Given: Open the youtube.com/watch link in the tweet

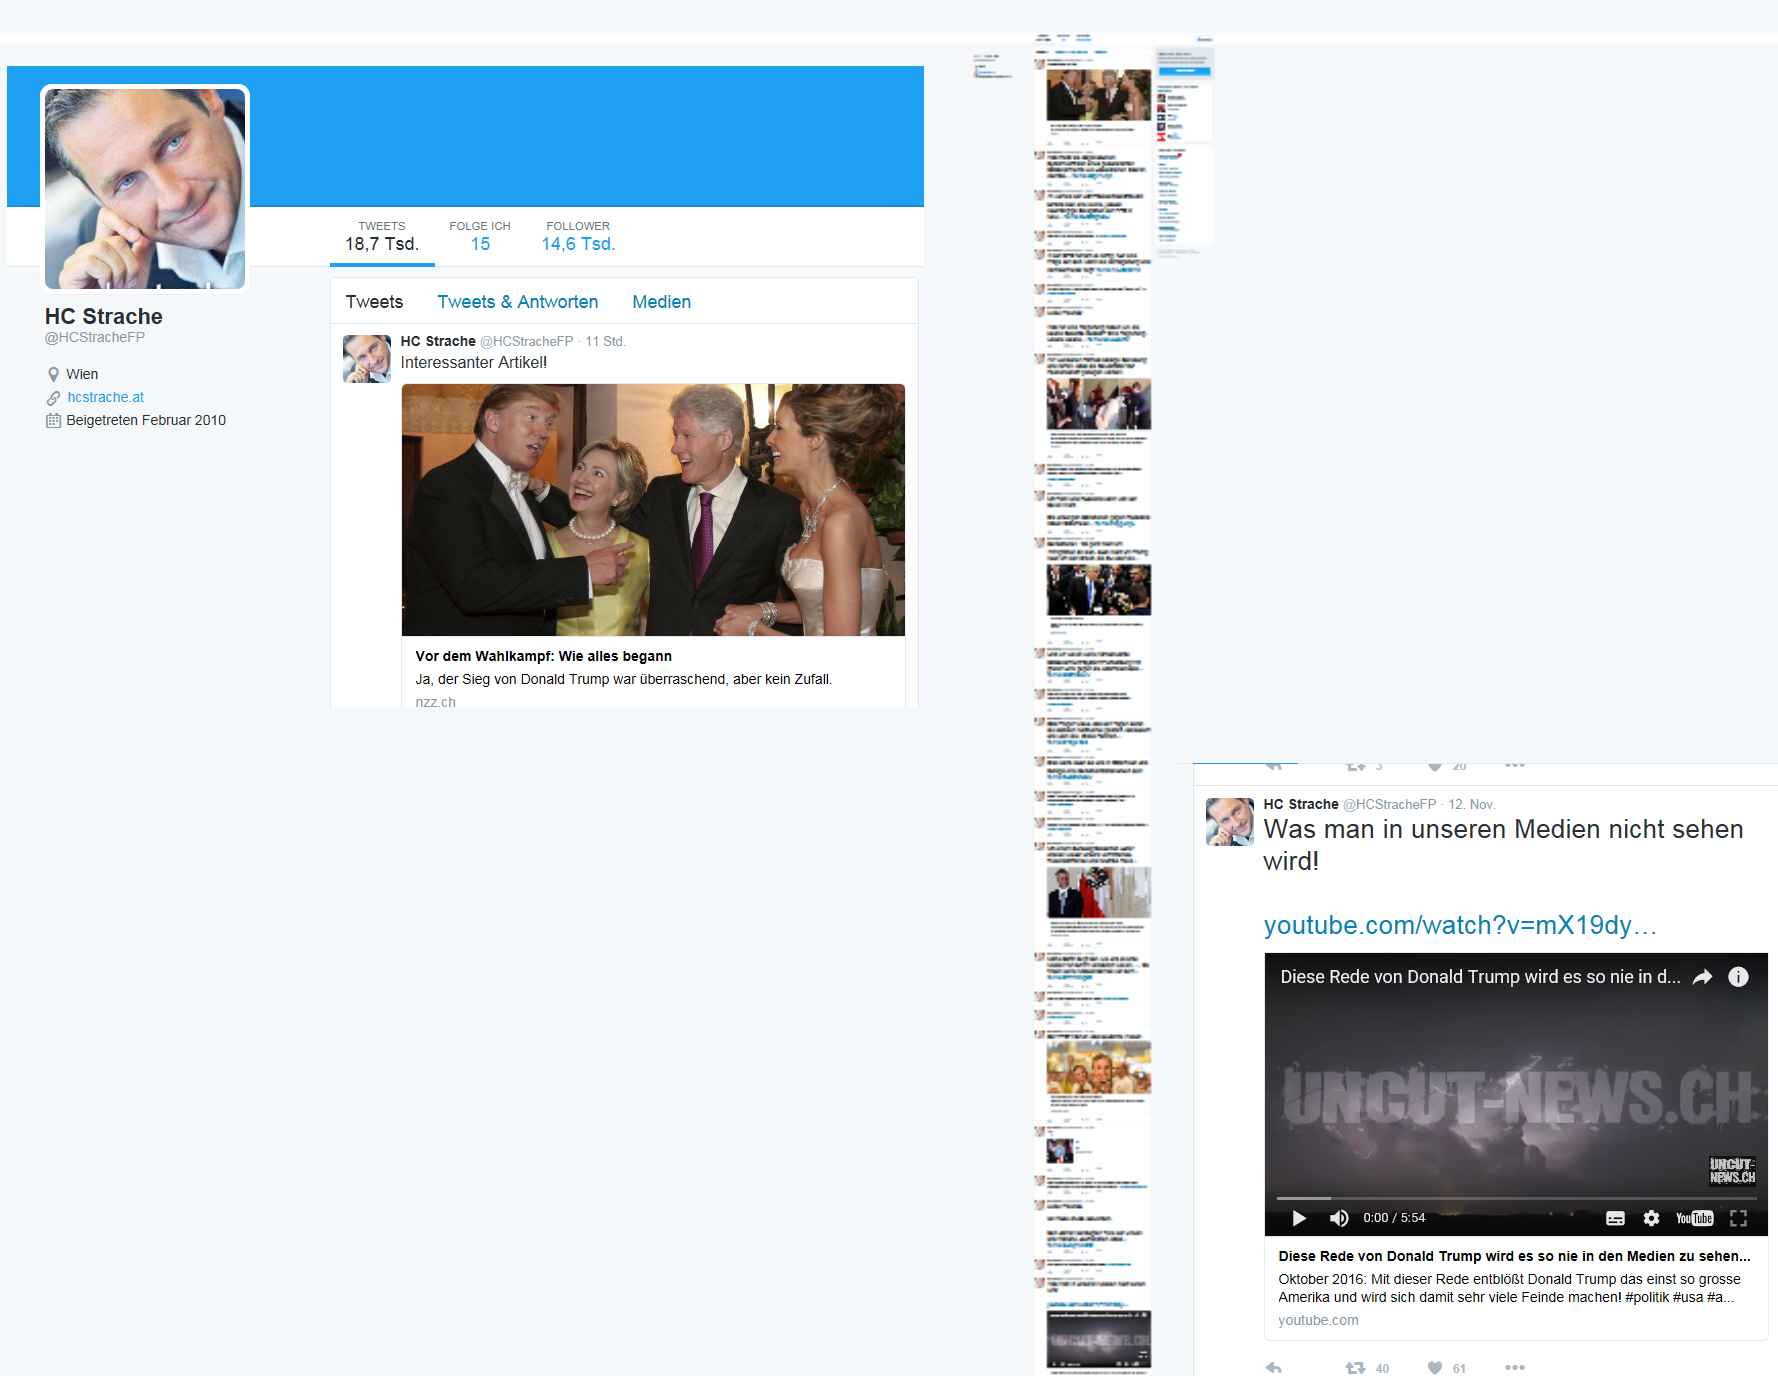Looking at the screenshot, I should click(1459, 925).
